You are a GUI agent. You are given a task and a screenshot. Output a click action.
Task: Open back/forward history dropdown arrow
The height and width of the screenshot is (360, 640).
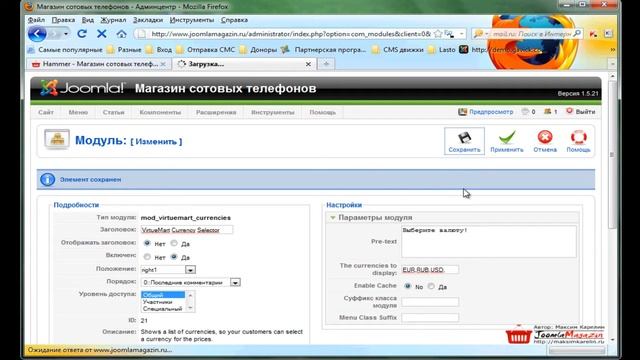click(66, 34)
